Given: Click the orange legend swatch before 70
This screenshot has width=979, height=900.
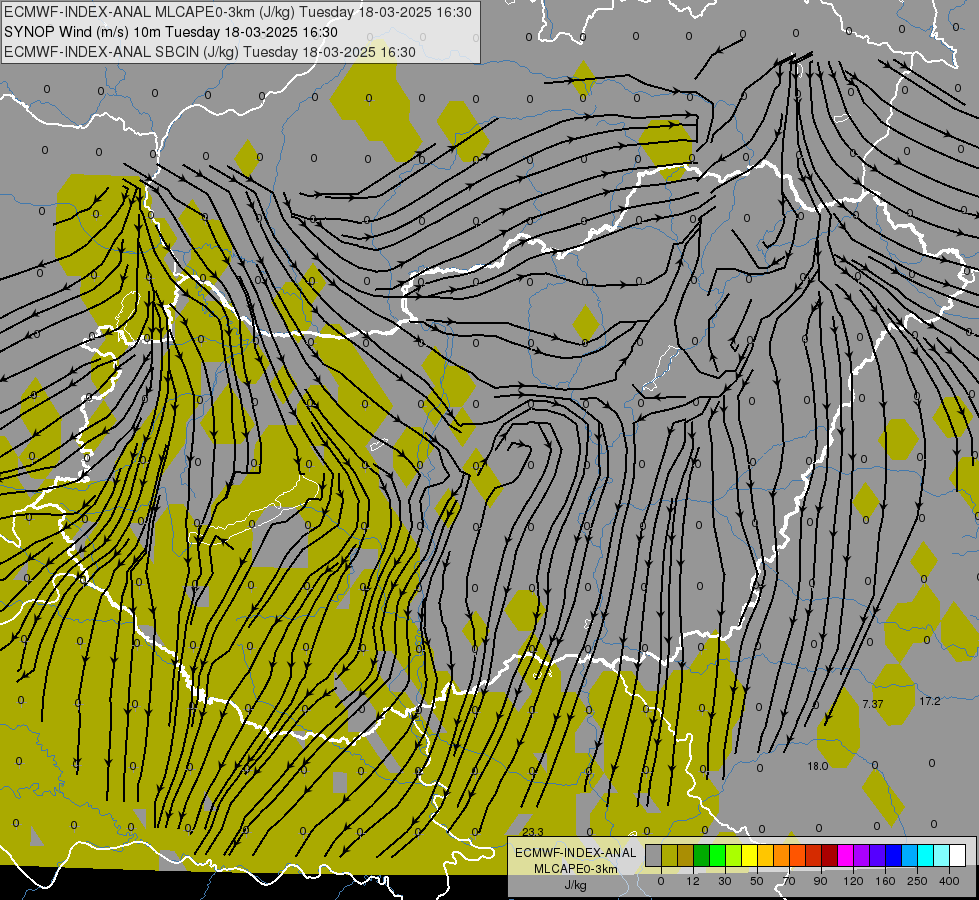Looking at the screenshot, I should 782,855.
